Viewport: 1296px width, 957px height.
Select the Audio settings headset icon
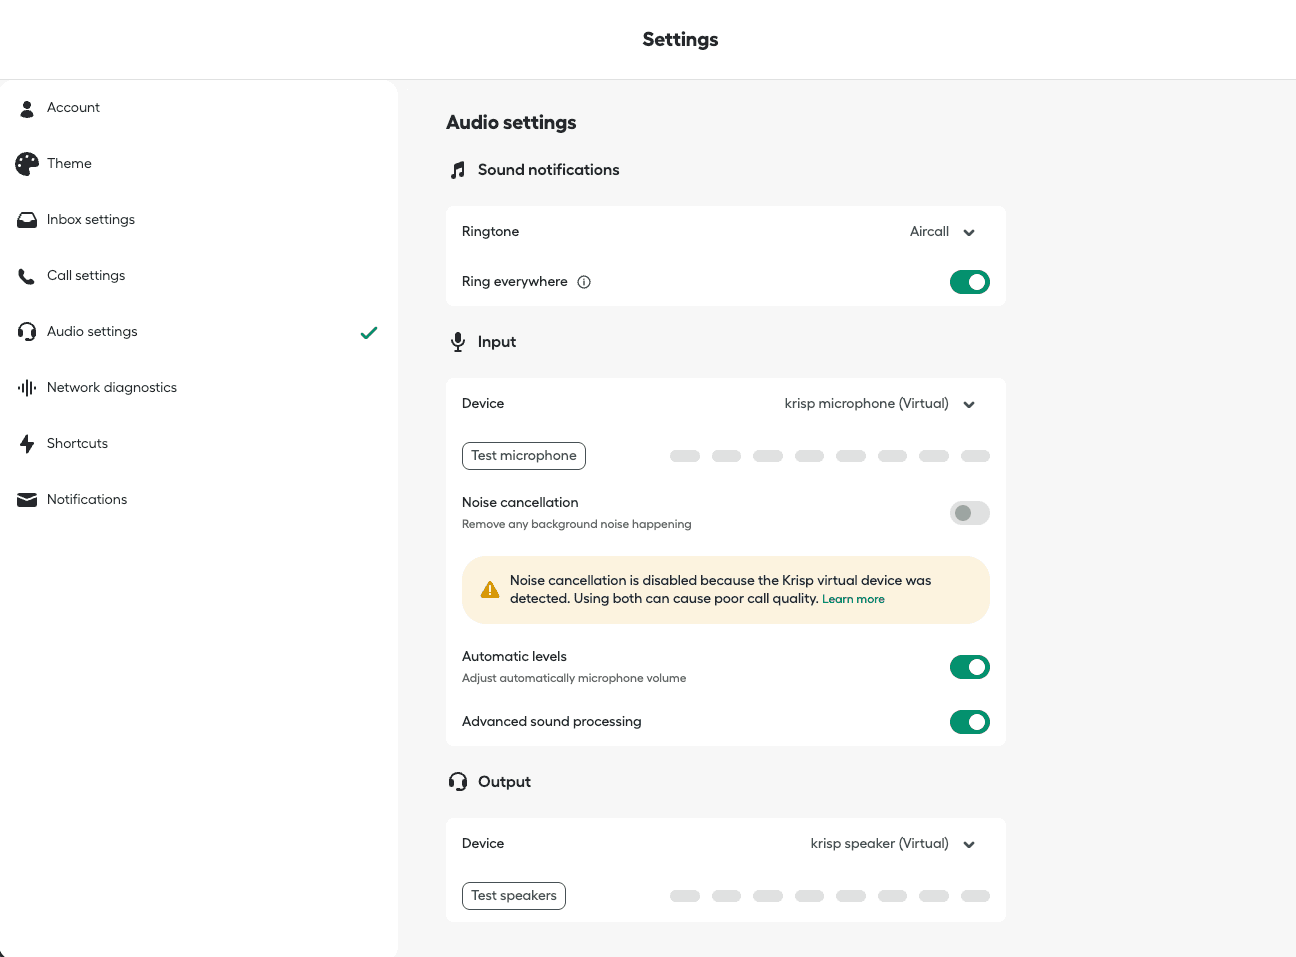[27, 331]
